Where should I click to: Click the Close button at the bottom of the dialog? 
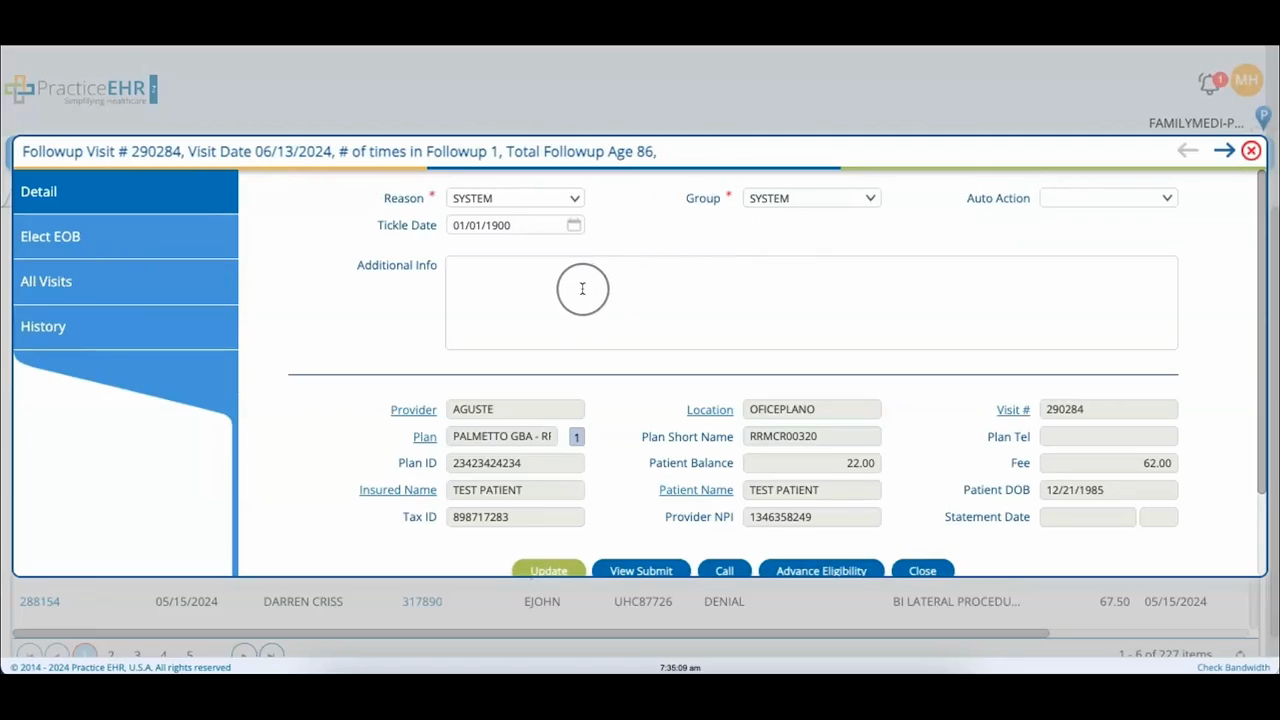[922, 569]
